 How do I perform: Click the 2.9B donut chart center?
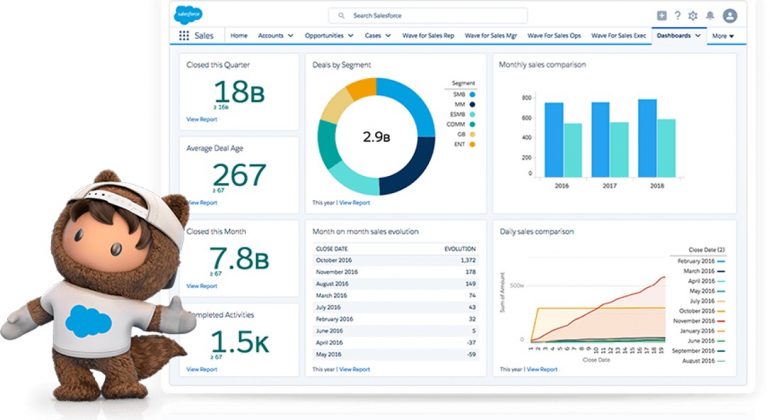tap(376, 137)
